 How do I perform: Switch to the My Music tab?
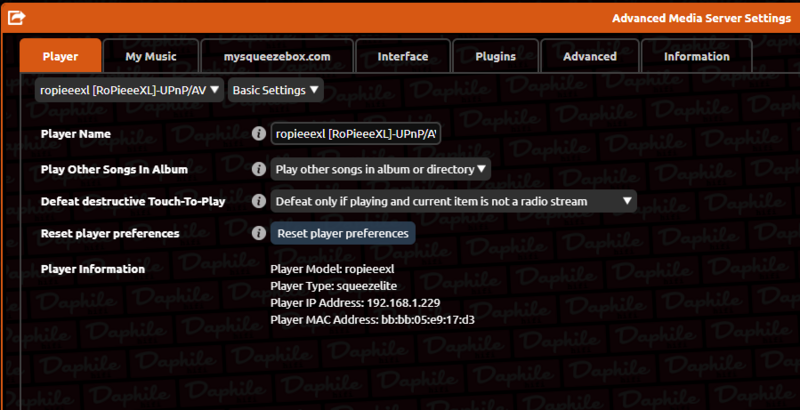coord(150,56)
